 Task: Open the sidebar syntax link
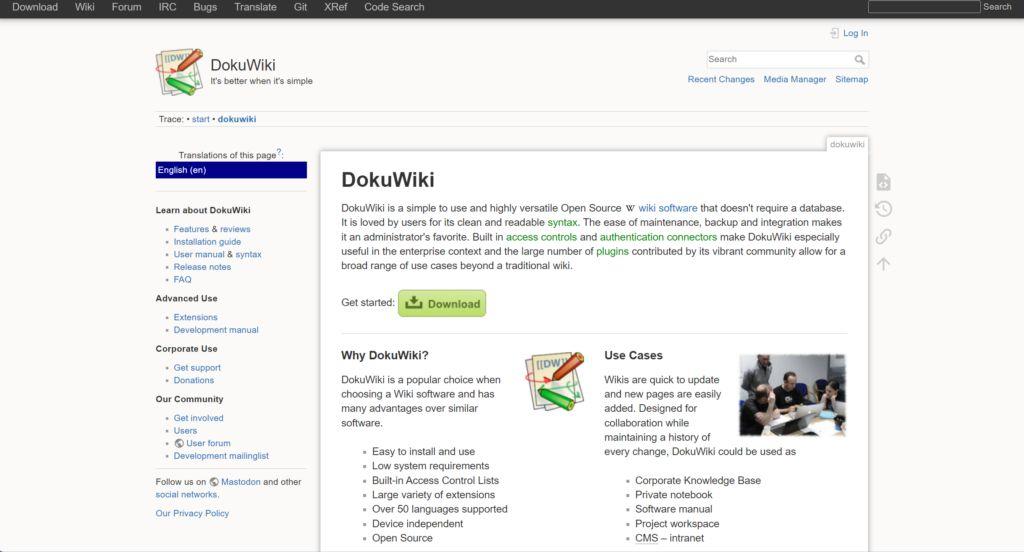248,254
